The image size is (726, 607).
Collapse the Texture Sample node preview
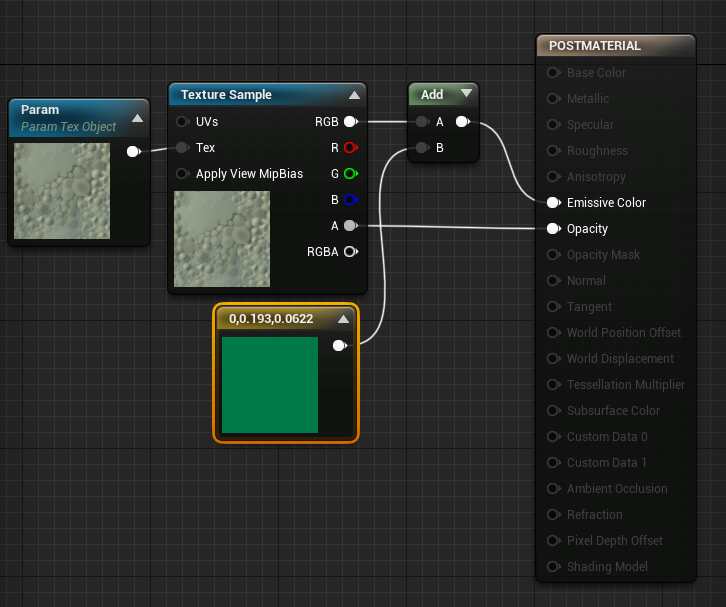coord(354,96)
